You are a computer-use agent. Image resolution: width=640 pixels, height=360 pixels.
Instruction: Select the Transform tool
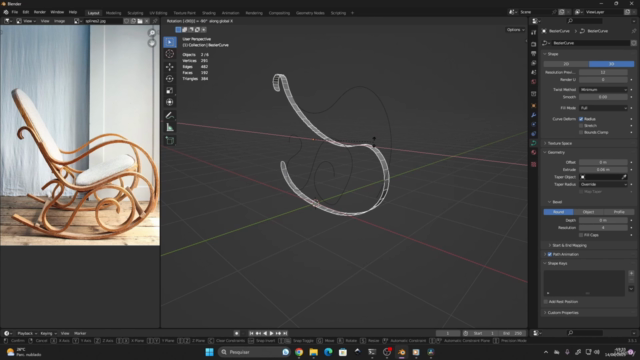[170, 102]
